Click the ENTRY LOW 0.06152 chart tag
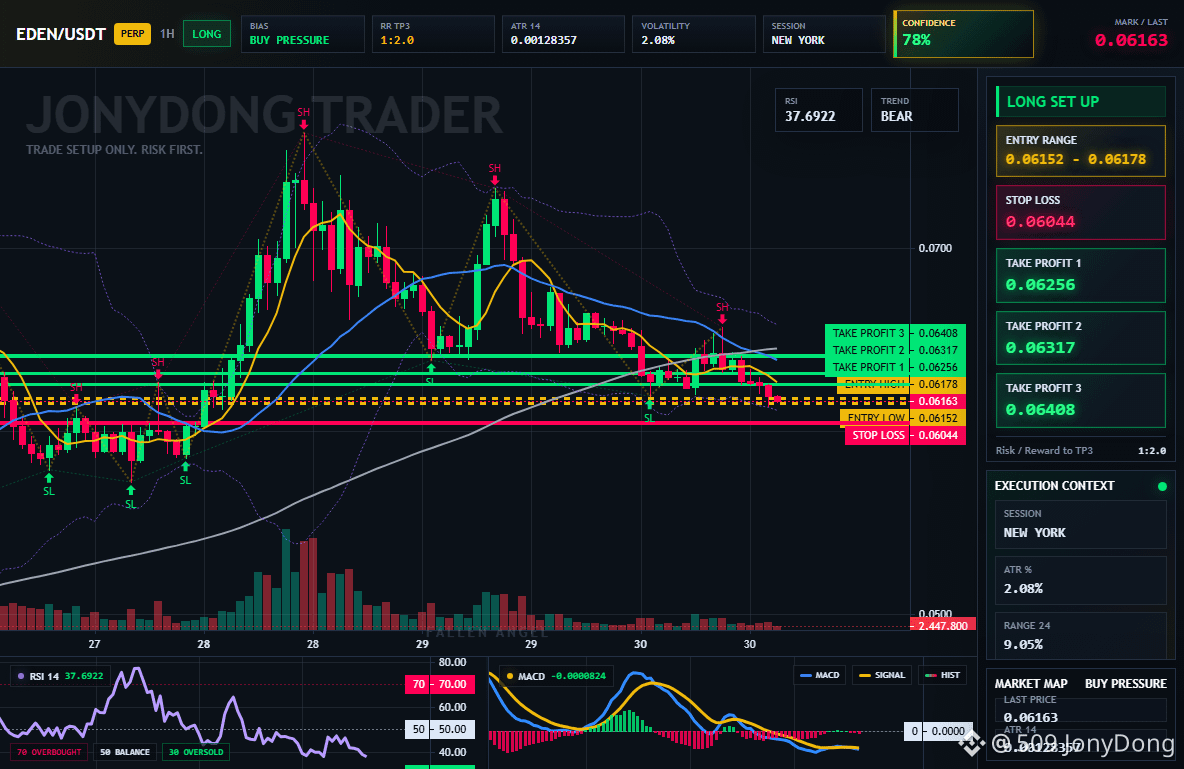 pos(902,418)
